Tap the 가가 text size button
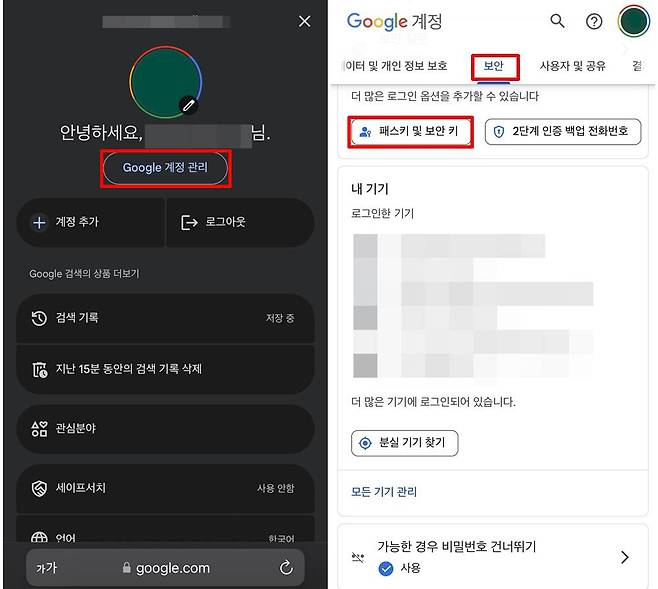The height and width of the screenshot is (589, 658). click(46, 568)
